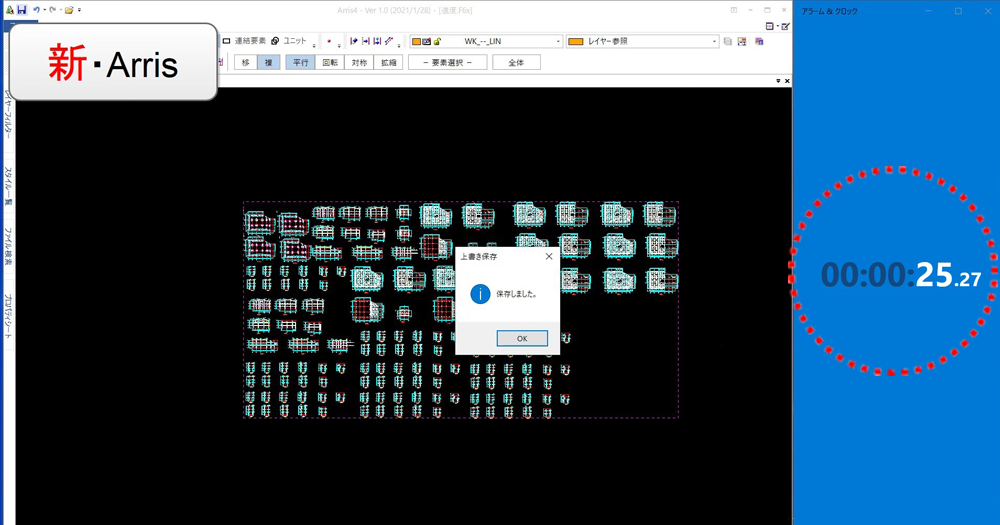1000x525 pixels.
Task: Click the ユニット toolbar icon
Action: 275,41
